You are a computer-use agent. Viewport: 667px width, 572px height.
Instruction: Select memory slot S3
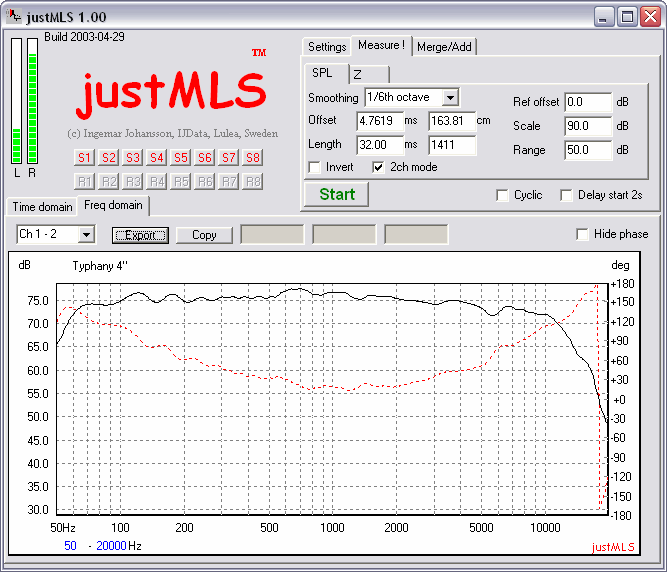pyautogui.click(x=132, y=158)
